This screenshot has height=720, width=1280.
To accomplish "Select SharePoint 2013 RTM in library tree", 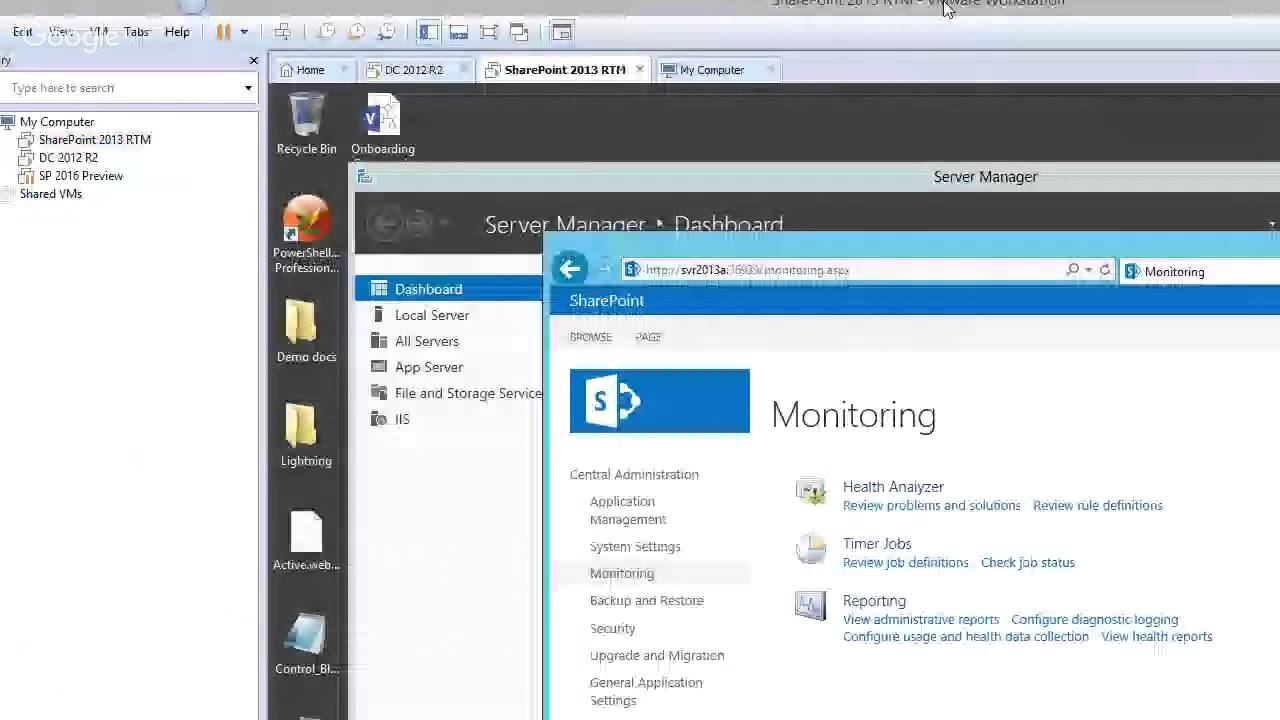I will pyautogui.click(x=94, y=140).
